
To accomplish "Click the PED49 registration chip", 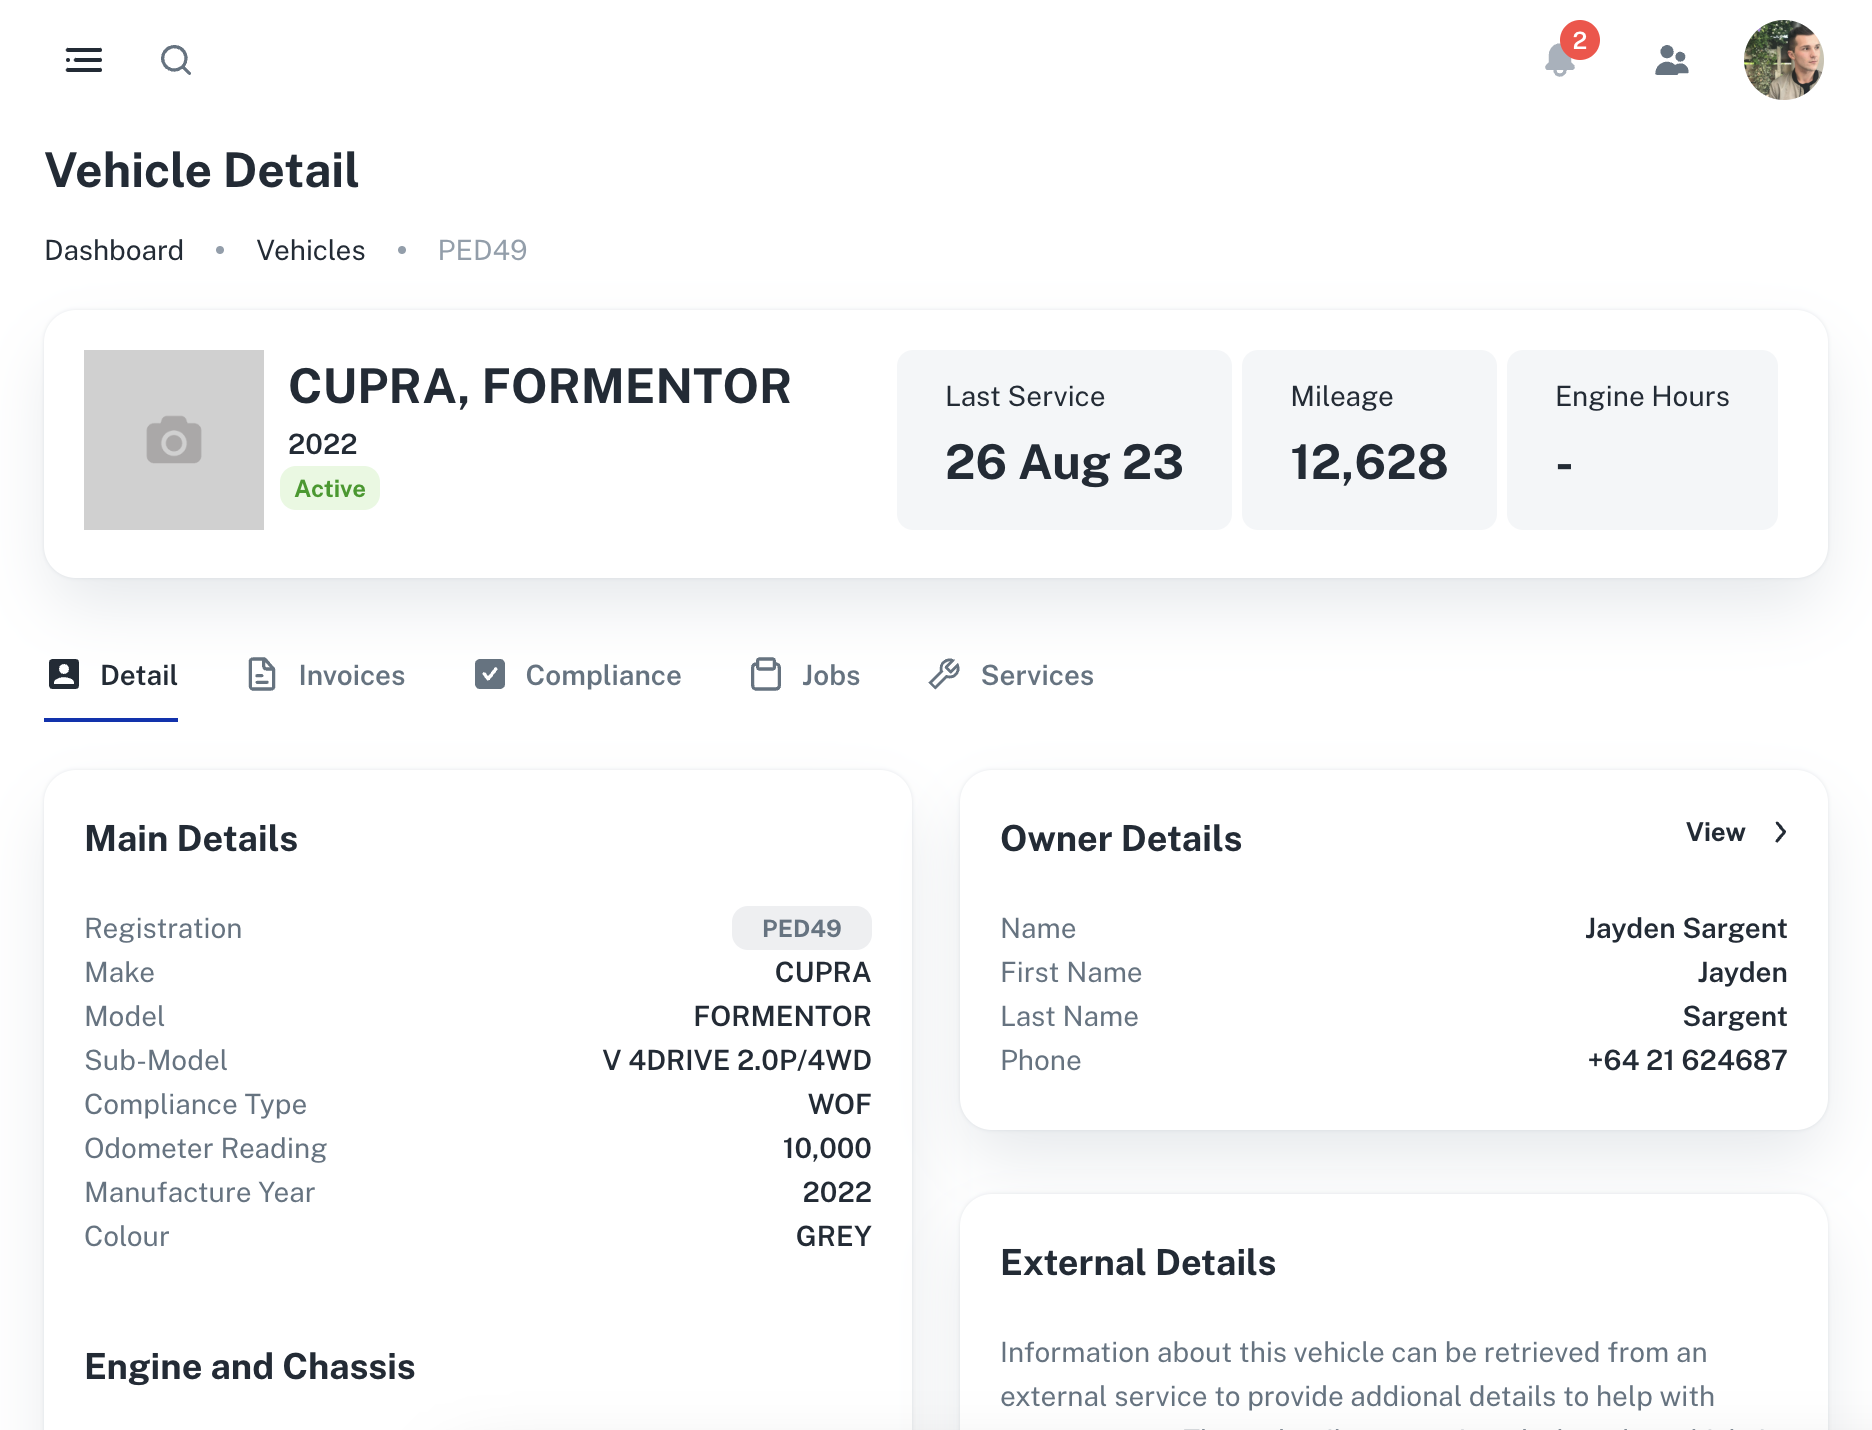I will pyautogui.click(x=801, y=927).
